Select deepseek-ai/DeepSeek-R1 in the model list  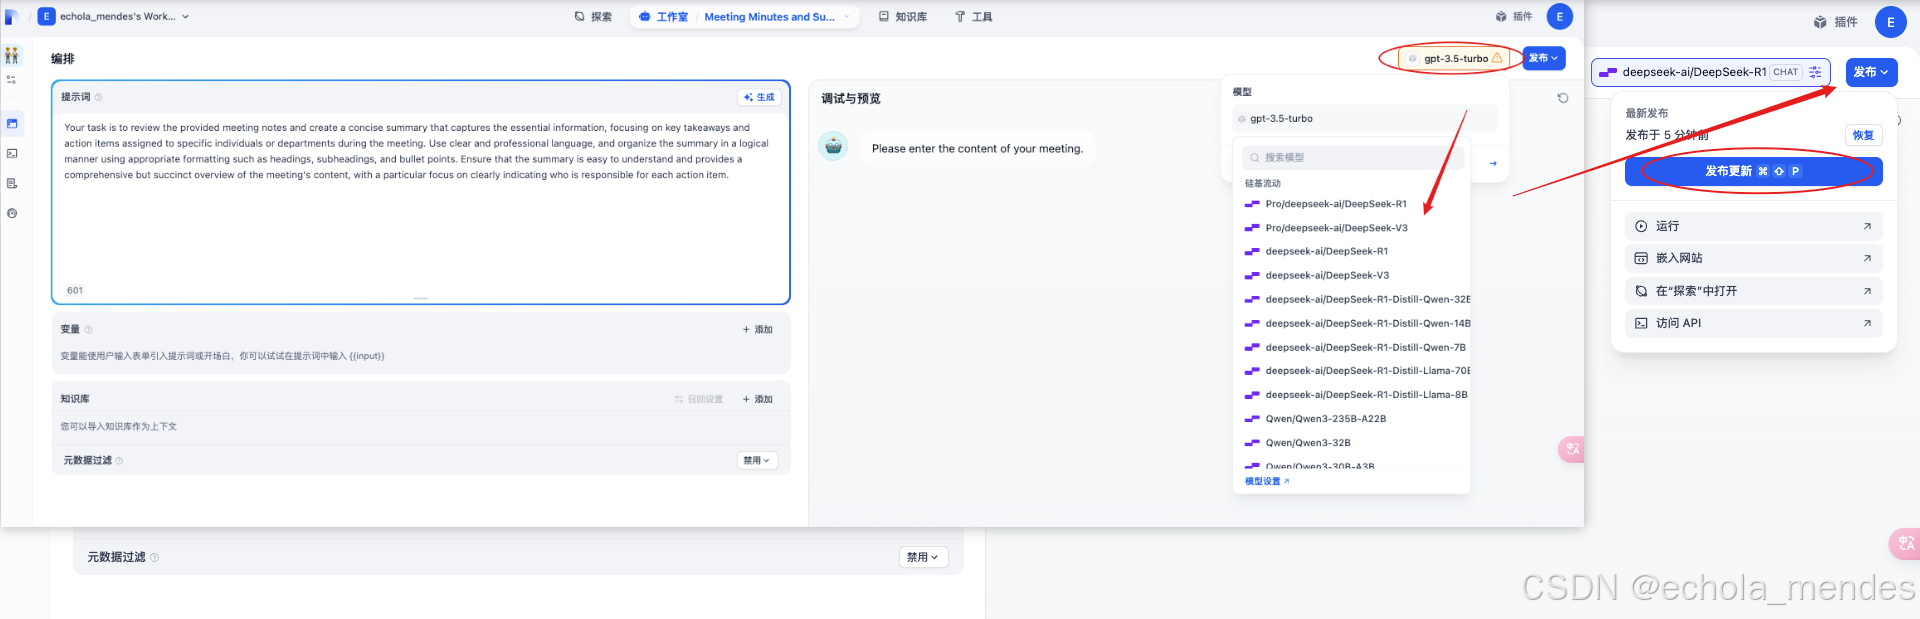1353,252
